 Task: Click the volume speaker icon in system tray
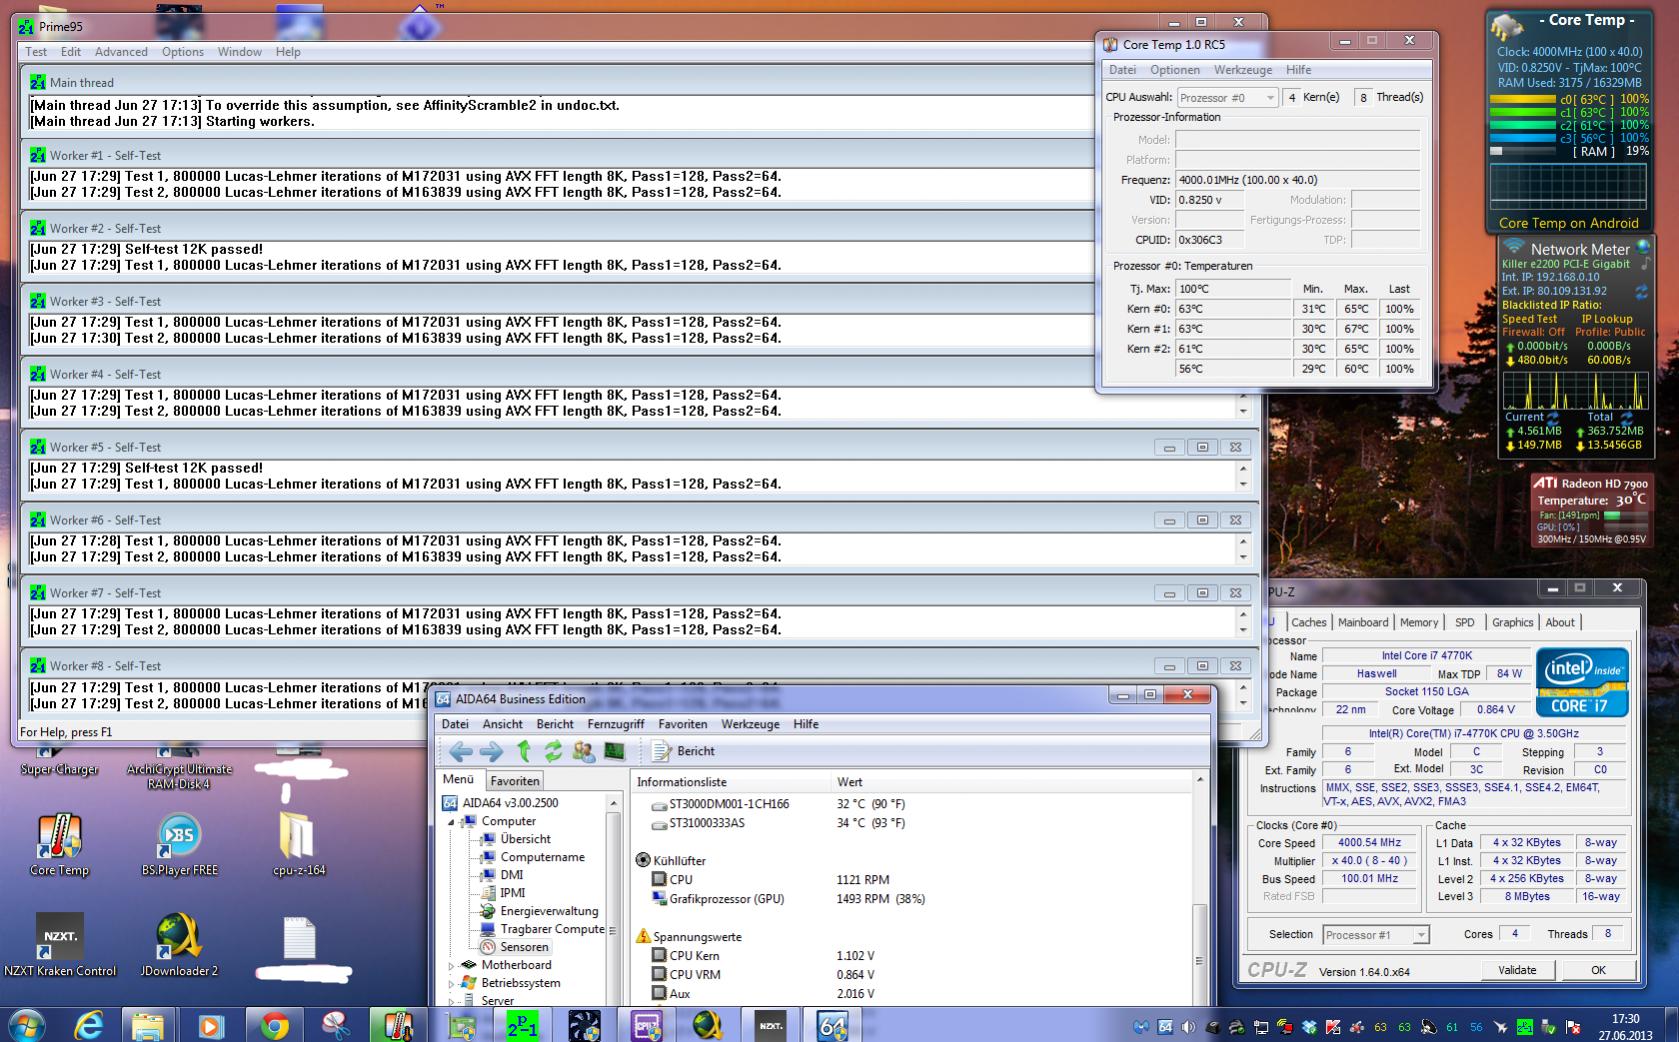point(1188,1027)
